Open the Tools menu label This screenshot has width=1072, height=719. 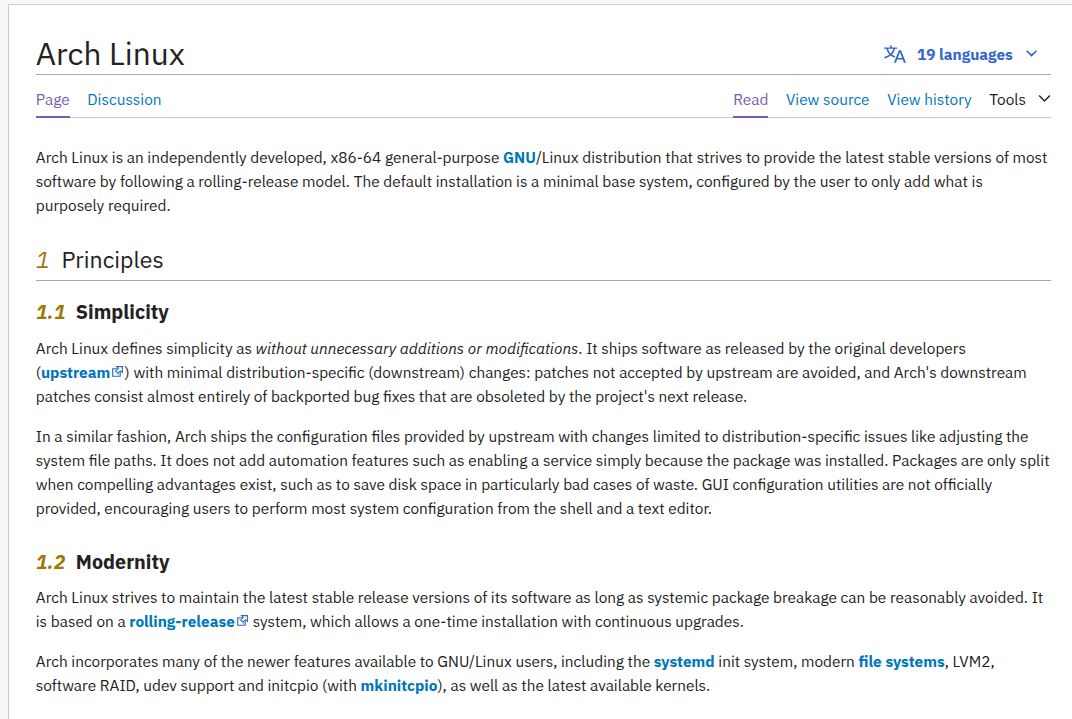click(x=1007, y=100)
